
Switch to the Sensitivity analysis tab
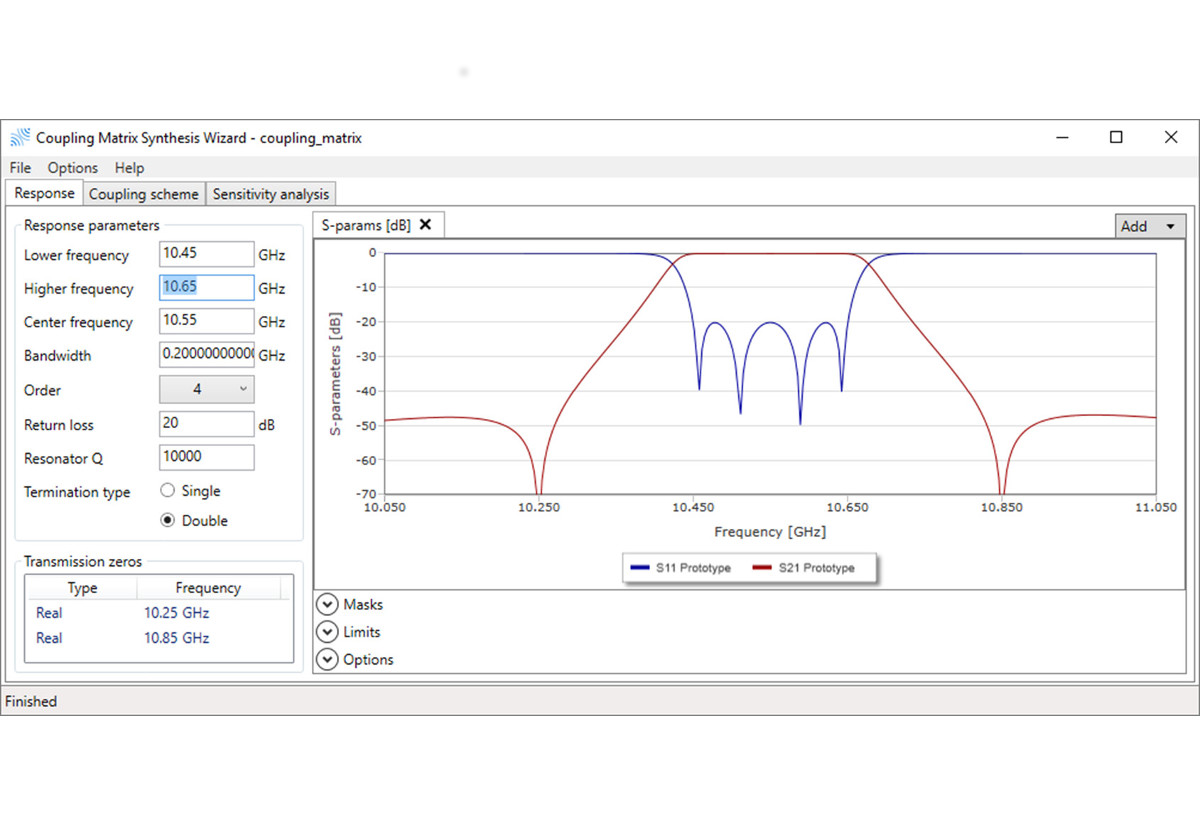click(270, 194)
